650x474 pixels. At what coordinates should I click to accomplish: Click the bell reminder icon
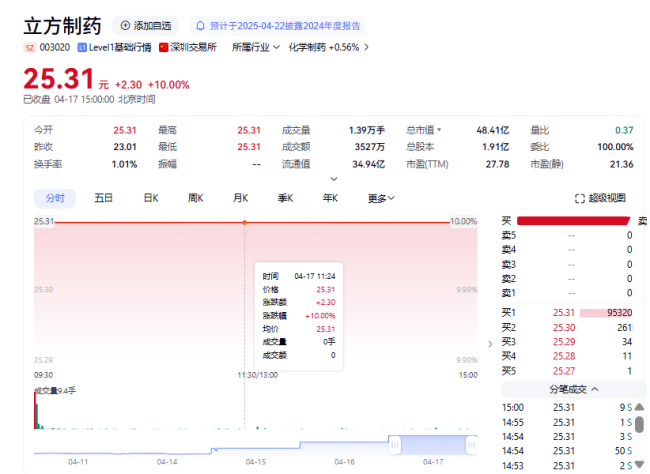tap(200, 26)
